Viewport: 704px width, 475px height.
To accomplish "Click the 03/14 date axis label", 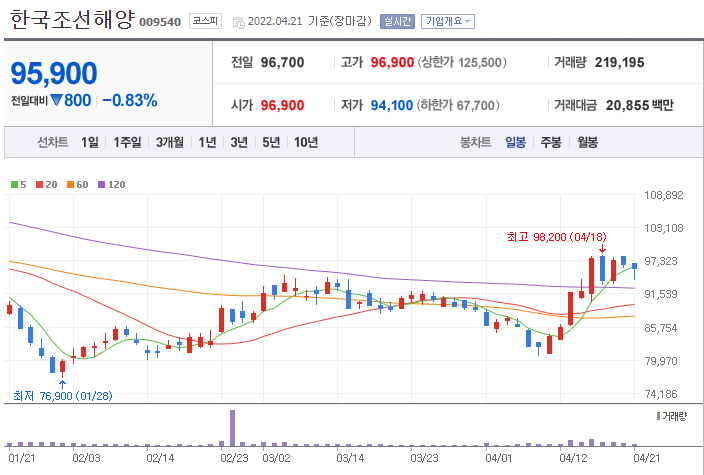I will tap(350, 458).
